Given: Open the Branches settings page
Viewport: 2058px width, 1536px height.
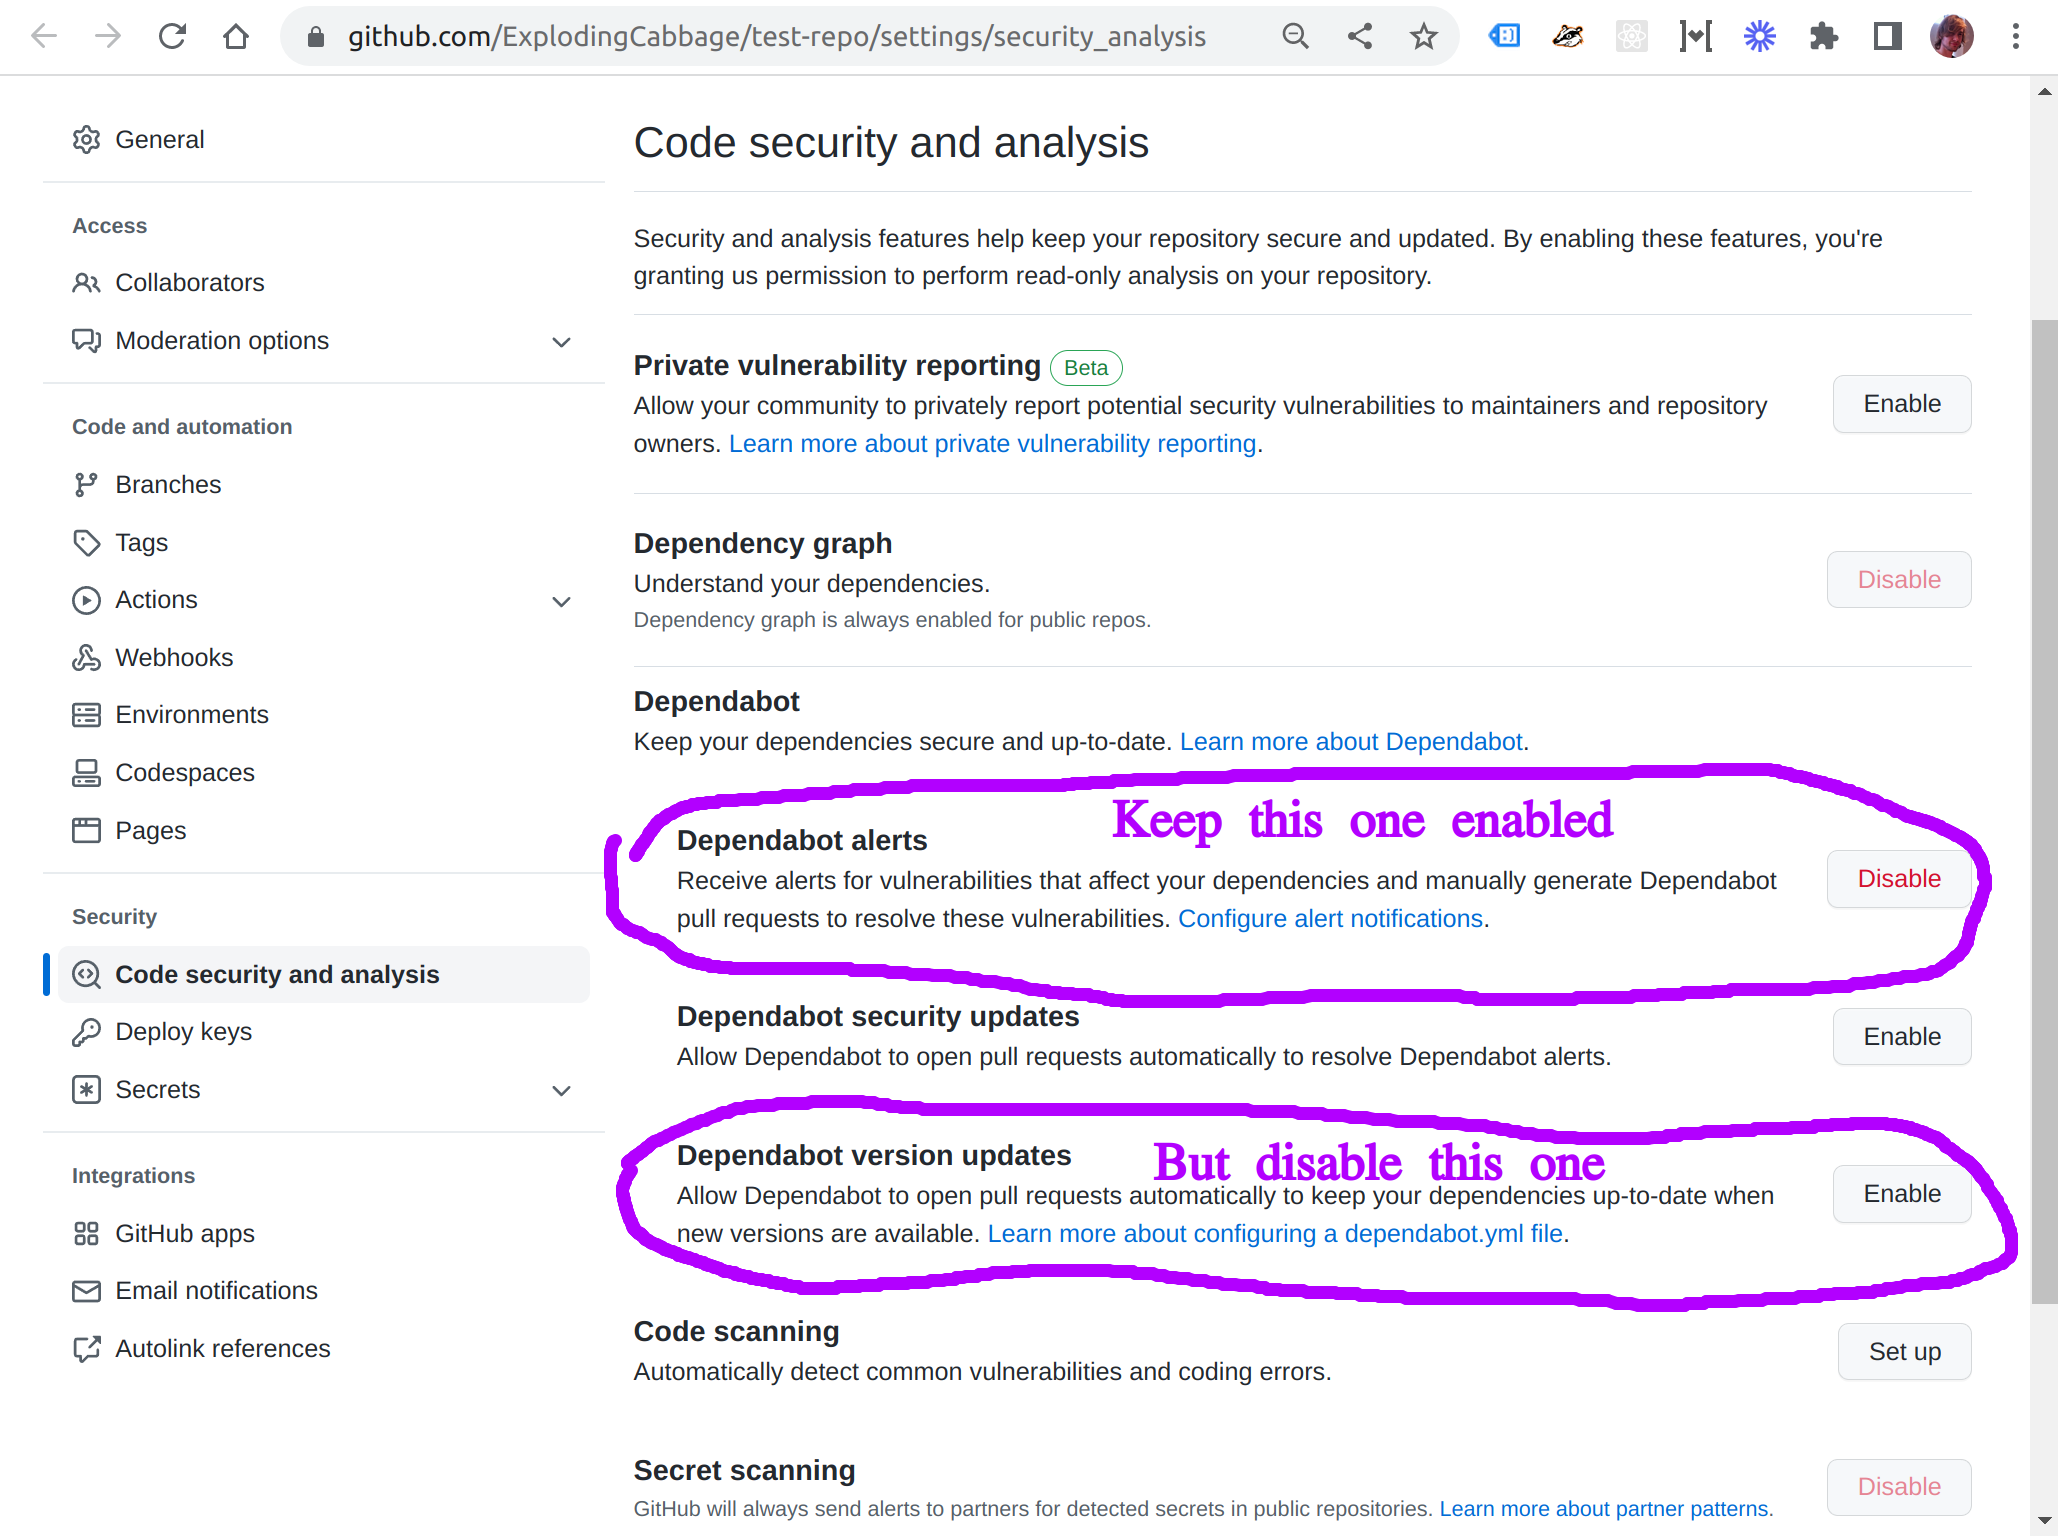Looking at the screenshot, I should coord(168,485).
